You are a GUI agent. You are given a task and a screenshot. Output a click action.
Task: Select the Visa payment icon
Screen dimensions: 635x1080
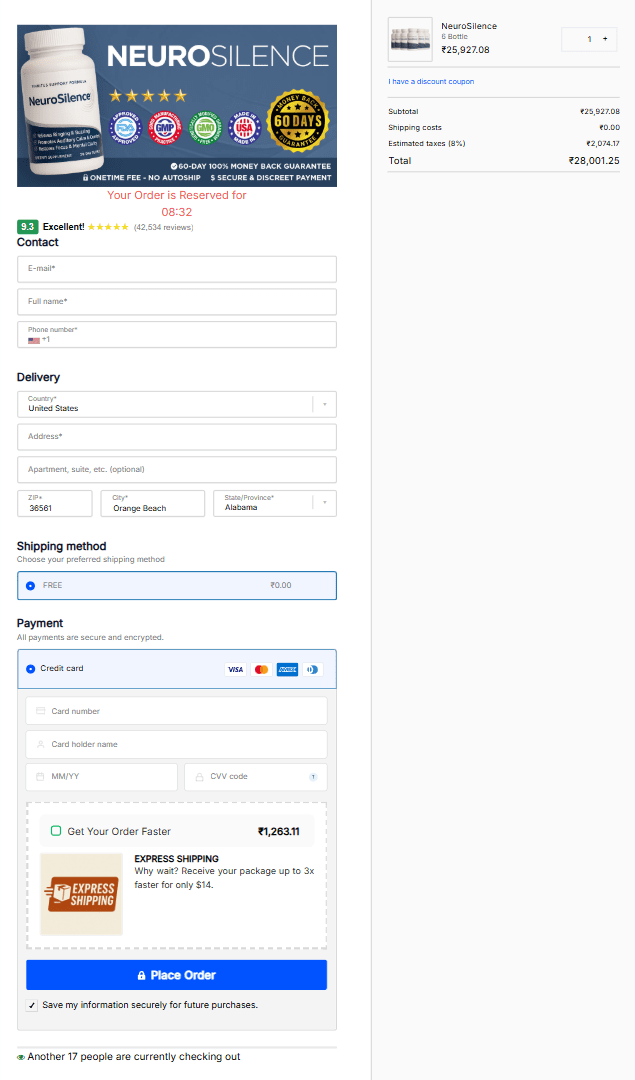coord(236,669)
